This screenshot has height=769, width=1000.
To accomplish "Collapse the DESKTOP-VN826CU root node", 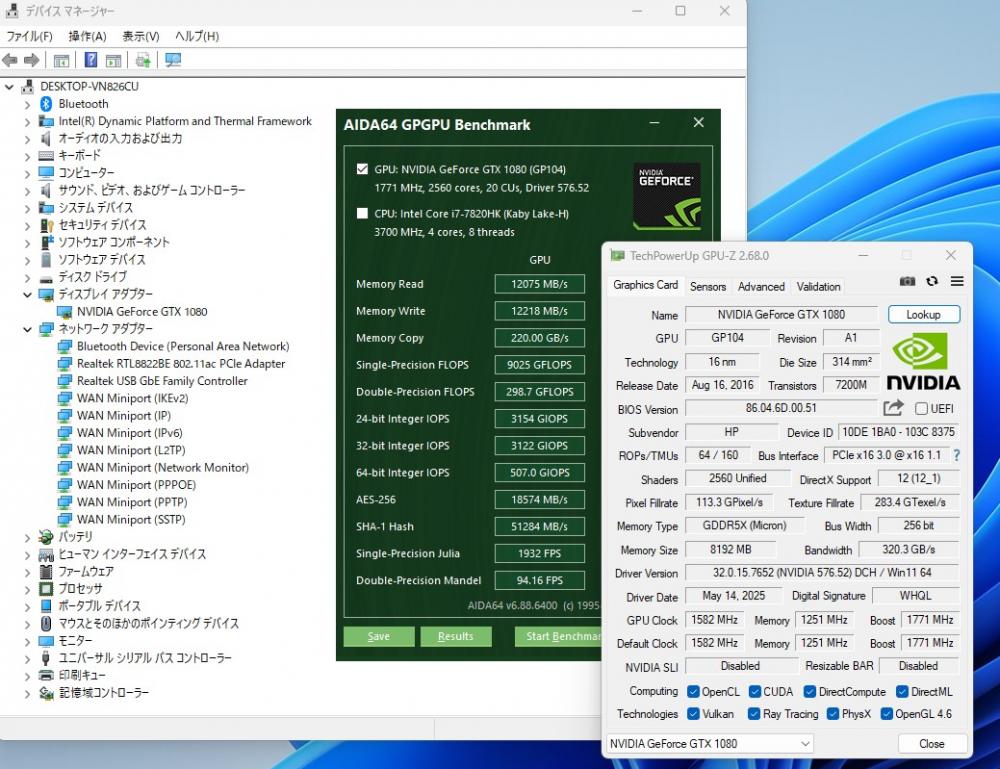I will [9, 87].
